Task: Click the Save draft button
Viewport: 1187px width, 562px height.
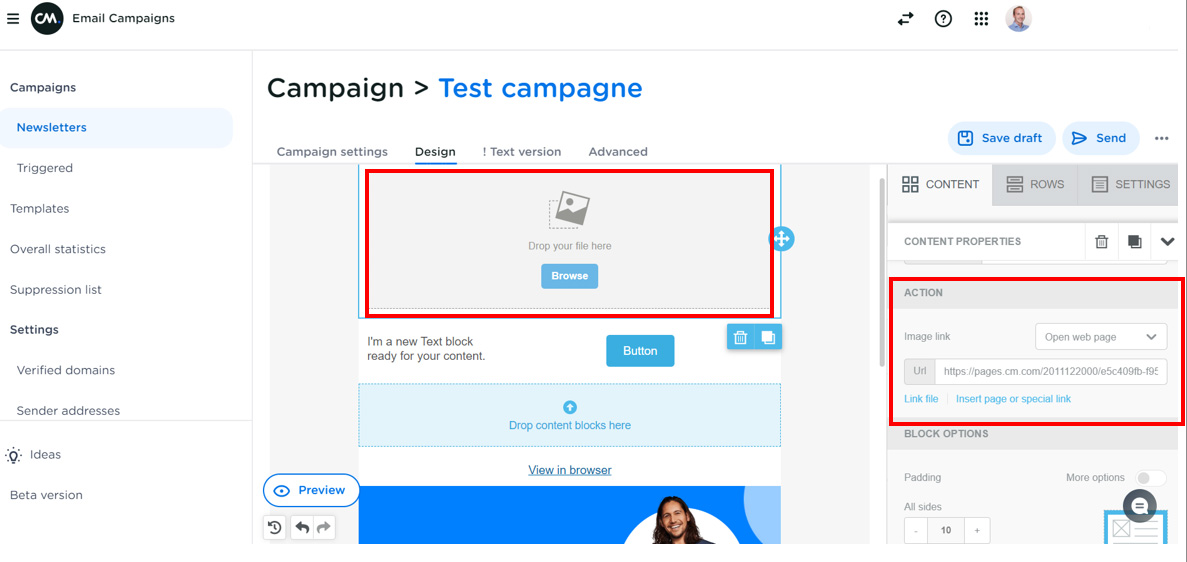Action: point(999,138)
